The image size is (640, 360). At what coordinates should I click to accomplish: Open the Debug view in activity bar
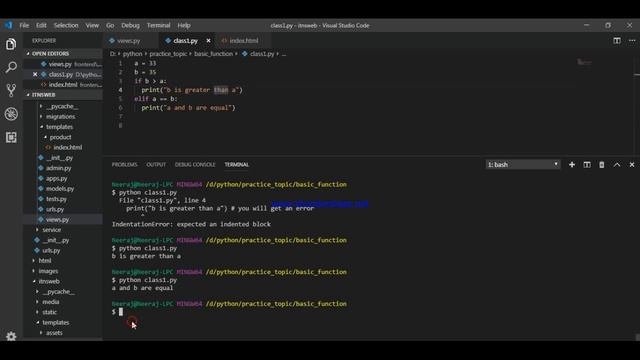(x=11, y=114)
